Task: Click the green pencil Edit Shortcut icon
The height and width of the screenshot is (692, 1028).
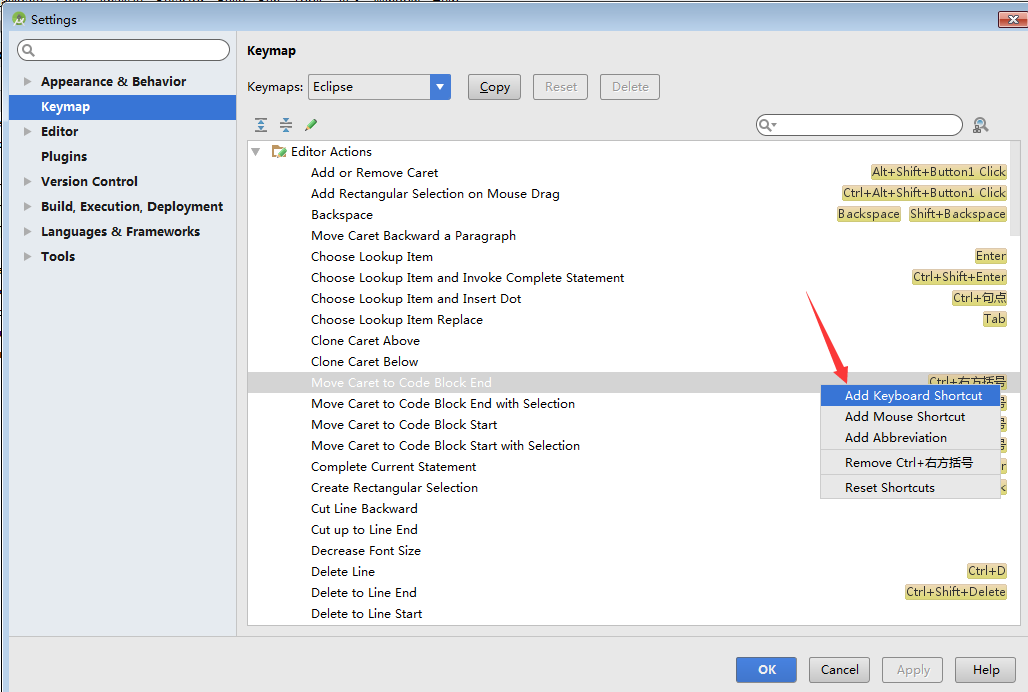Action: (x=311, y=125)
